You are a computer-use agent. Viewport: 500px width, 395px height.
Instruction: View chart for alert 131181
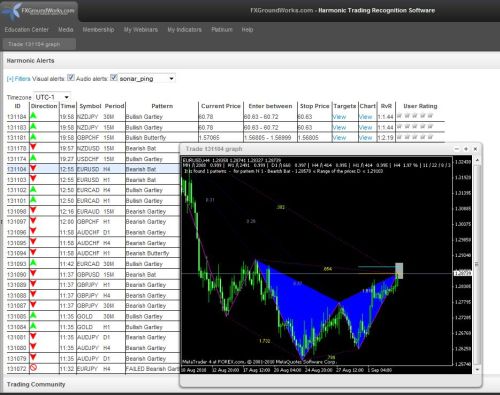click(x=366, y=138)
